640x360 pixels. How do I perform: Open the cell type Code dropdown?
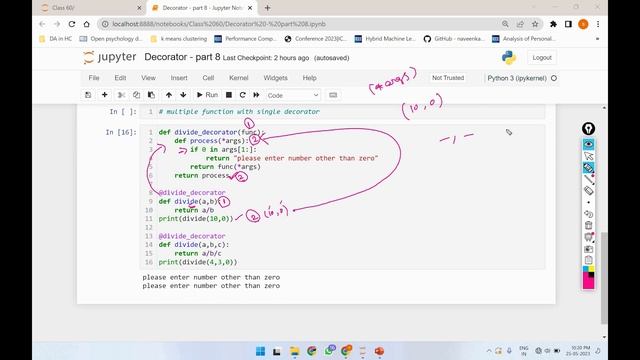click(293, 95)
